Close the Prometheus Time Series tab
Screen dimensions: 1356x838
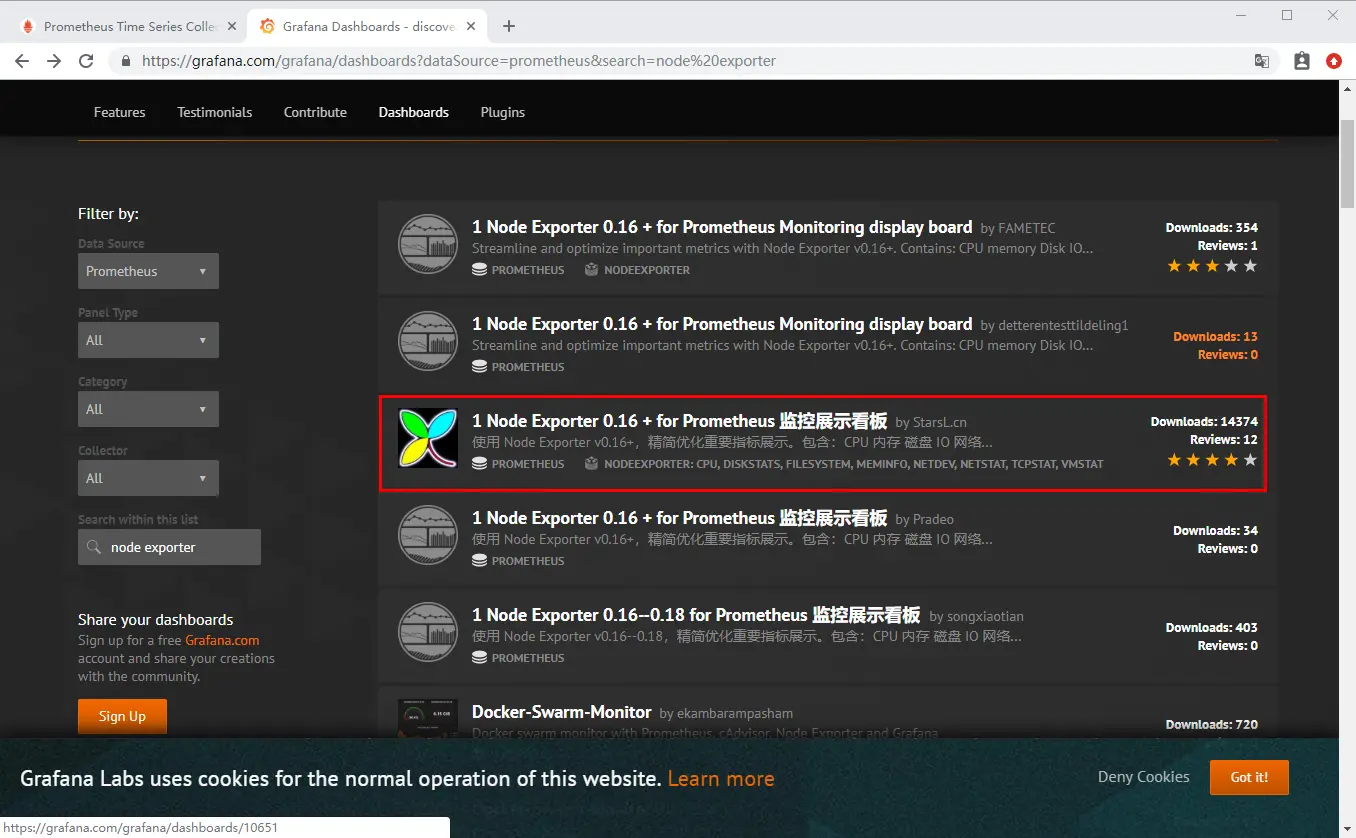coord(231,26)
